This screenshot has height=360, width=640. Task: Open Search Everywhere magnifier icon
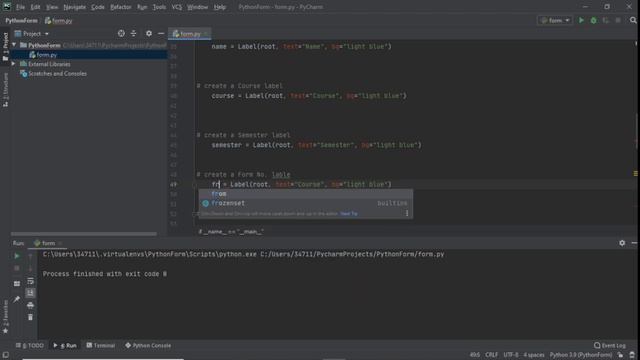pos(633,20)
